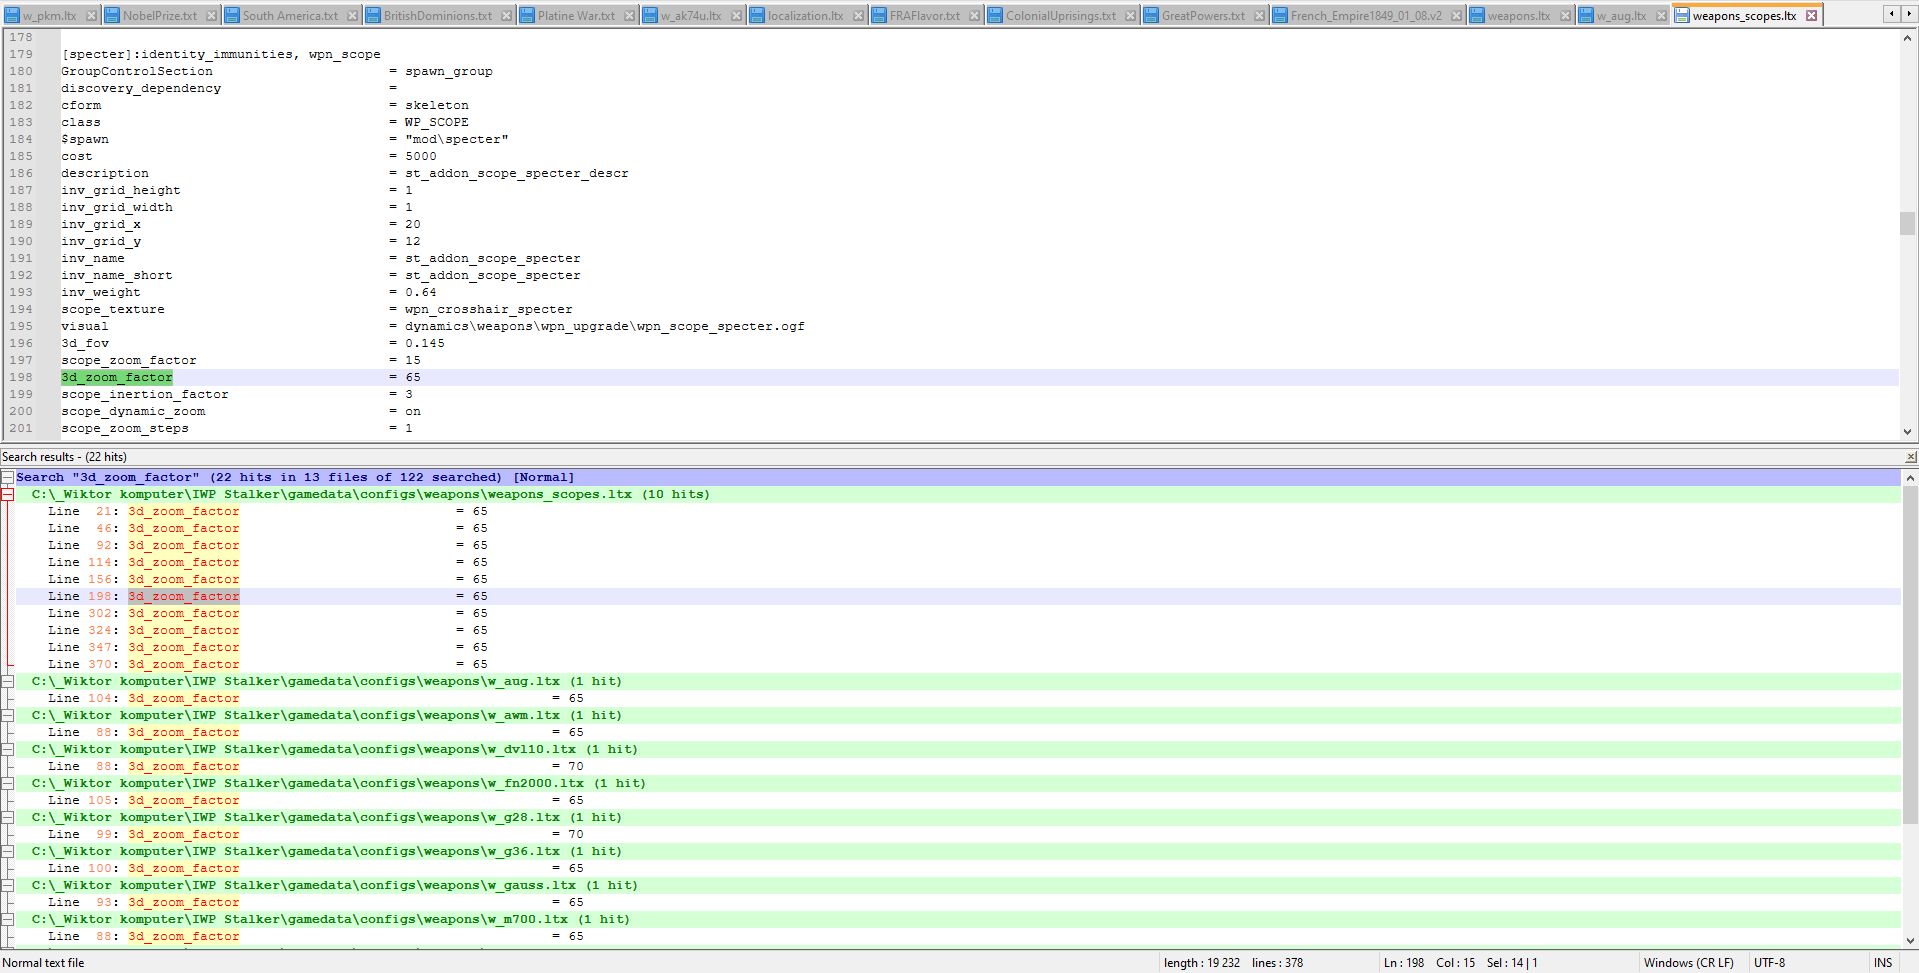1919x973 pixels.
Task: Open the w_g28.ltx Line 99 result
Action: pyautogui.click(x=958, y=834)
